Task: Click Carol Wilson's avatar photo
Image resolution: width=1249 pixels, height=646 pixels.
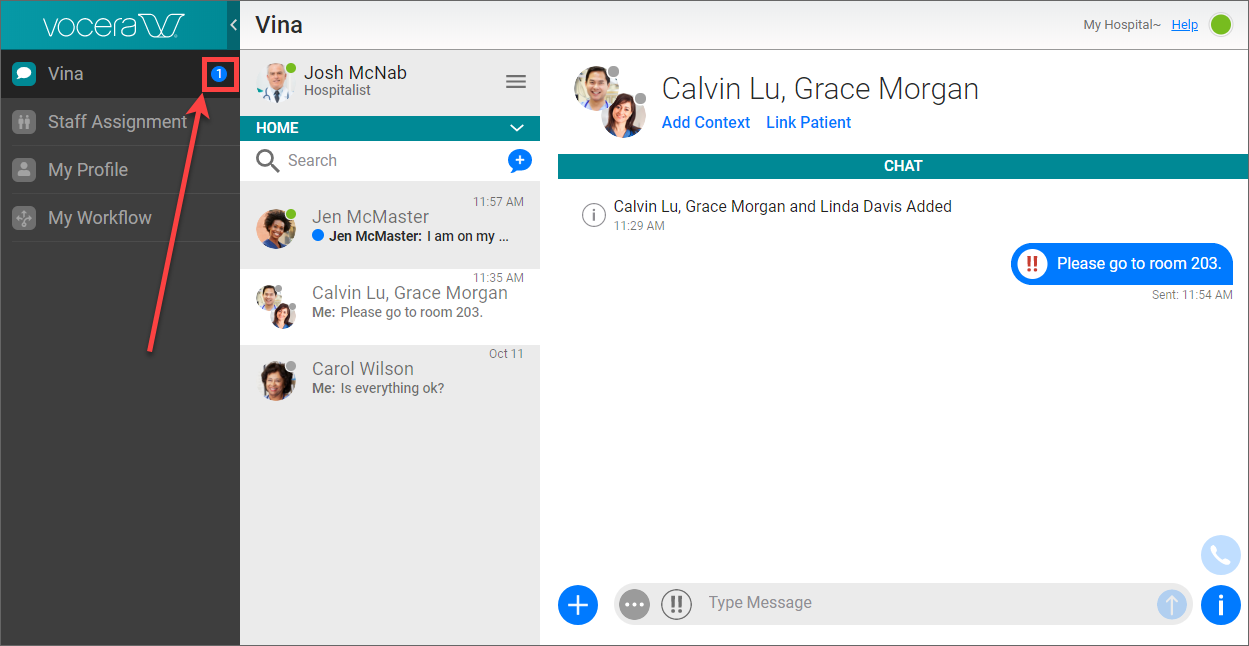Action: point(276,380)
